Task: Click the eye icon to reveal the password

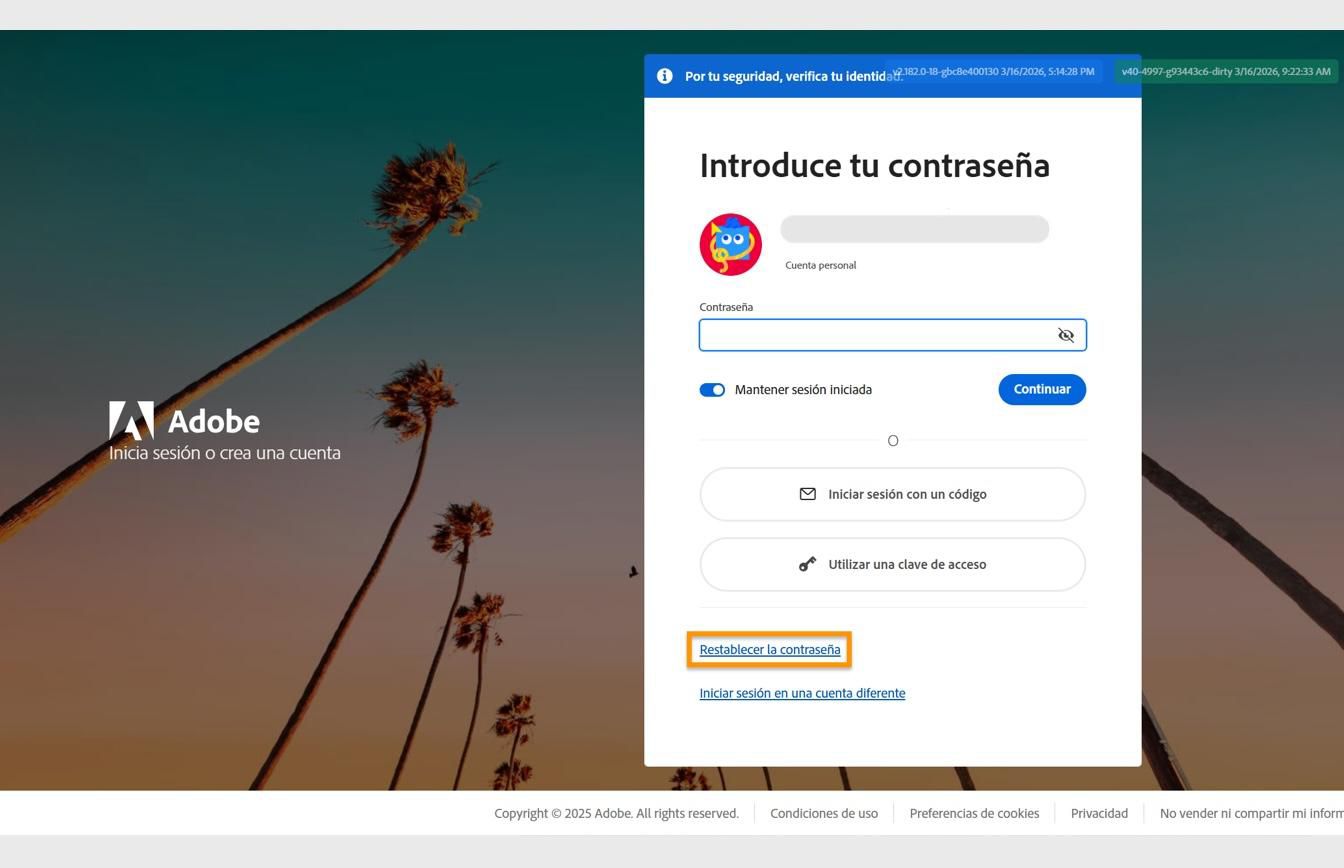Action: click(1065, 335)
